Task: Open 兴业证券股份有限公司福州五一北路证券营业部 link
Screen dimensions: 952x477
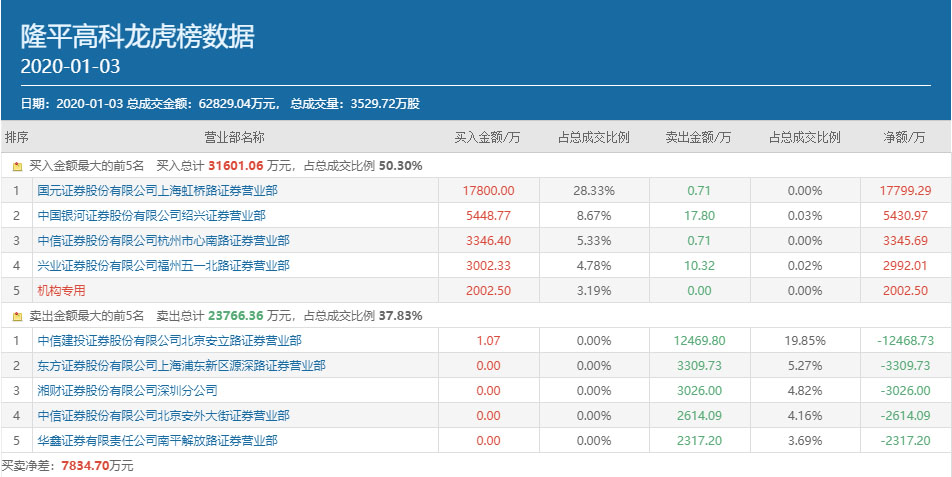Action: tap(163, 265)
